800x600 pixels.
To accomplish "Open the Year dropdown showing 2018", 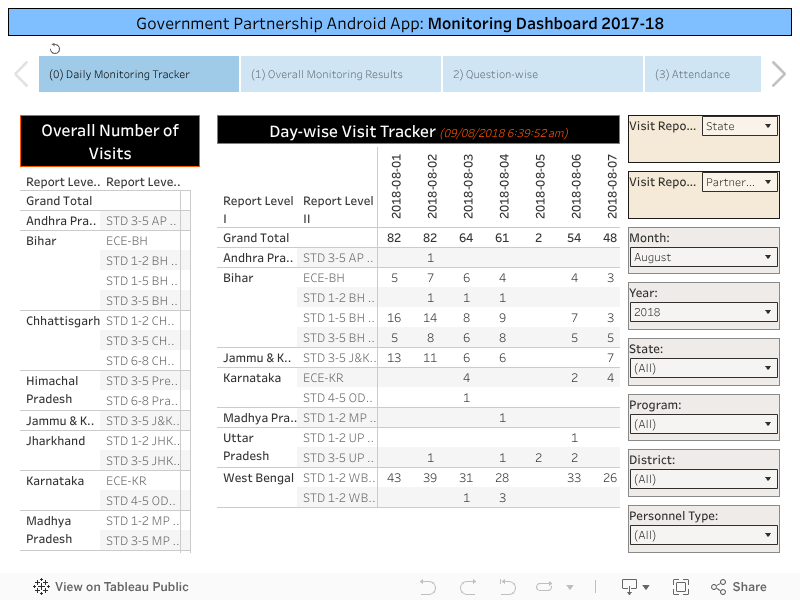I will point(704,312).
